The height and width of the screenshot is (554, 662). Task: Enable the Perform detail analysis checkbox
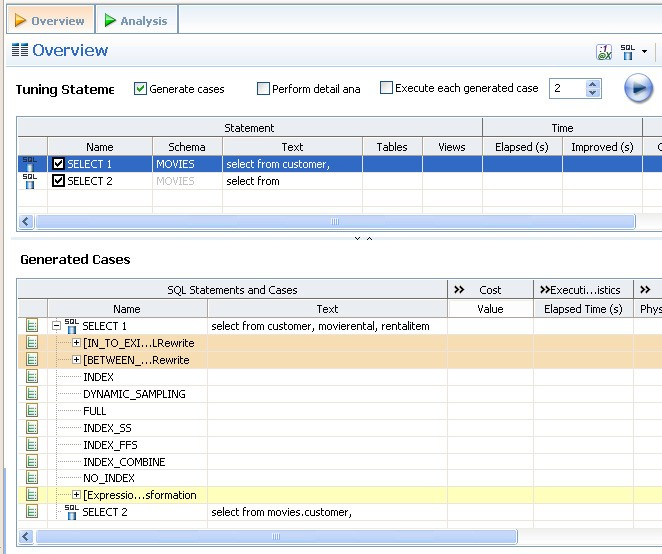point(263,89)
